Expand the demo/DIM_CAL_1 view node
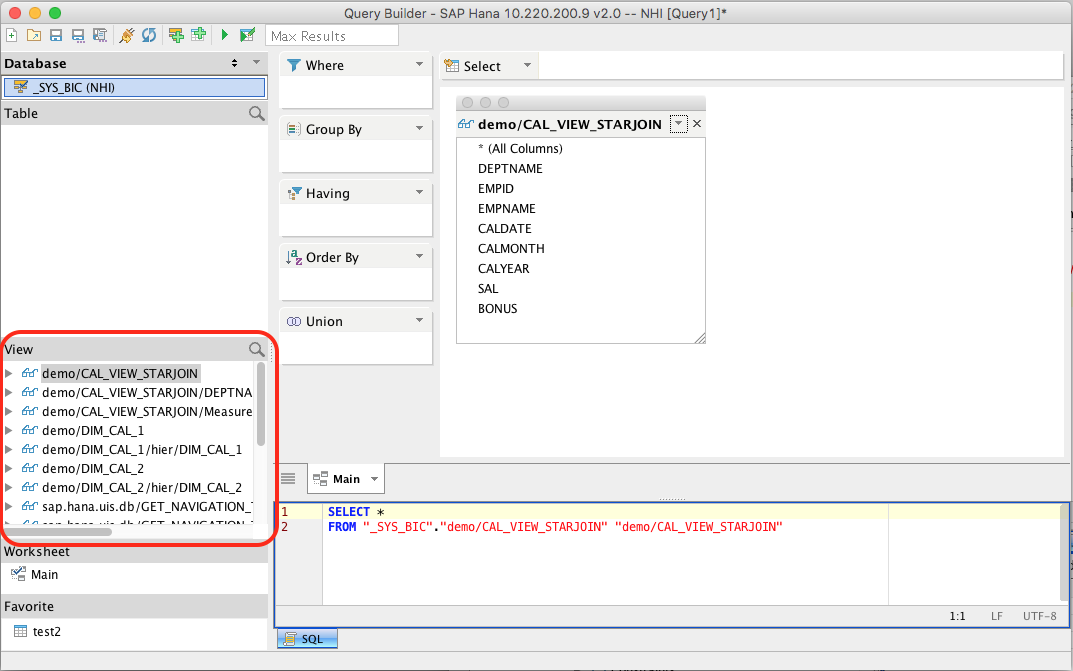The image size is (1073, 671). 9,430
